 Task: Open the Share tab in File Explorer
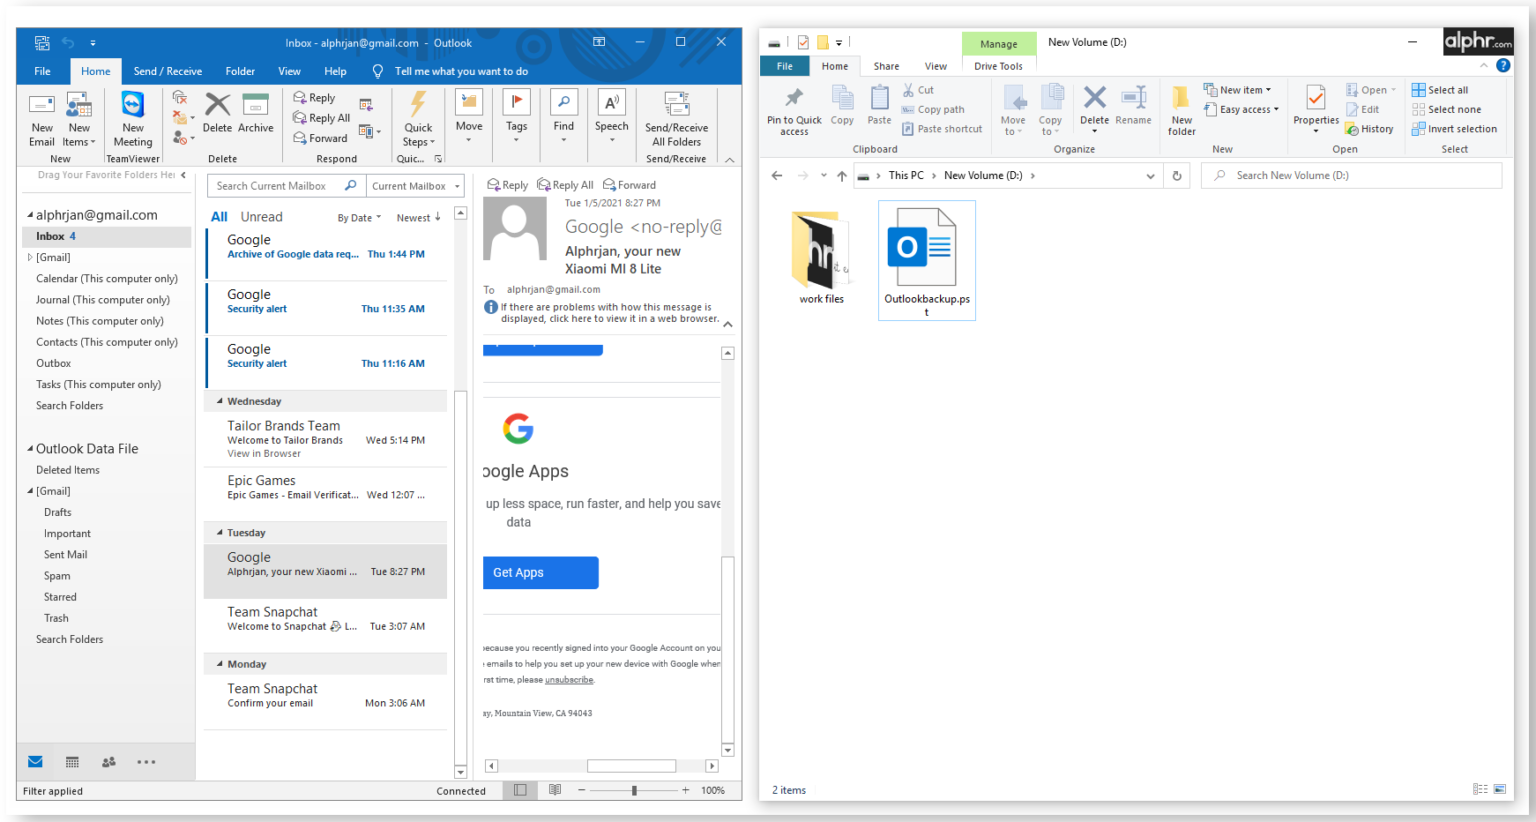coord(885,65)
